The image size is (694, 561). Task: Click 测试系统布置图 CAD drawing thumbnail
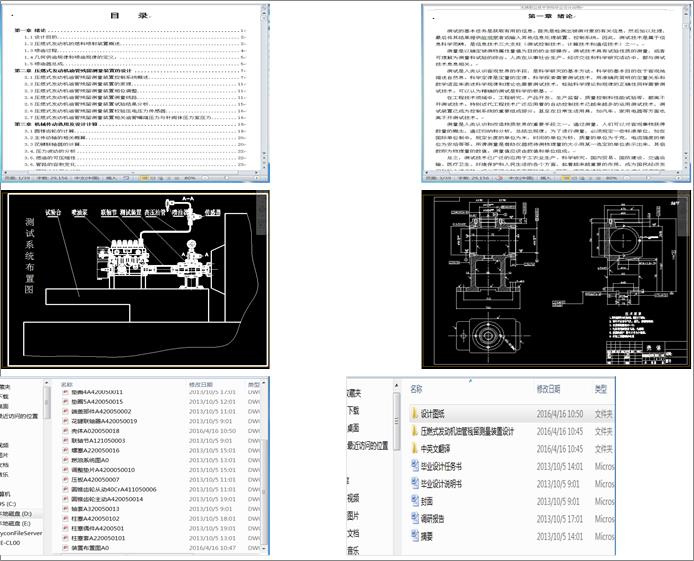[x=135, y=280]
